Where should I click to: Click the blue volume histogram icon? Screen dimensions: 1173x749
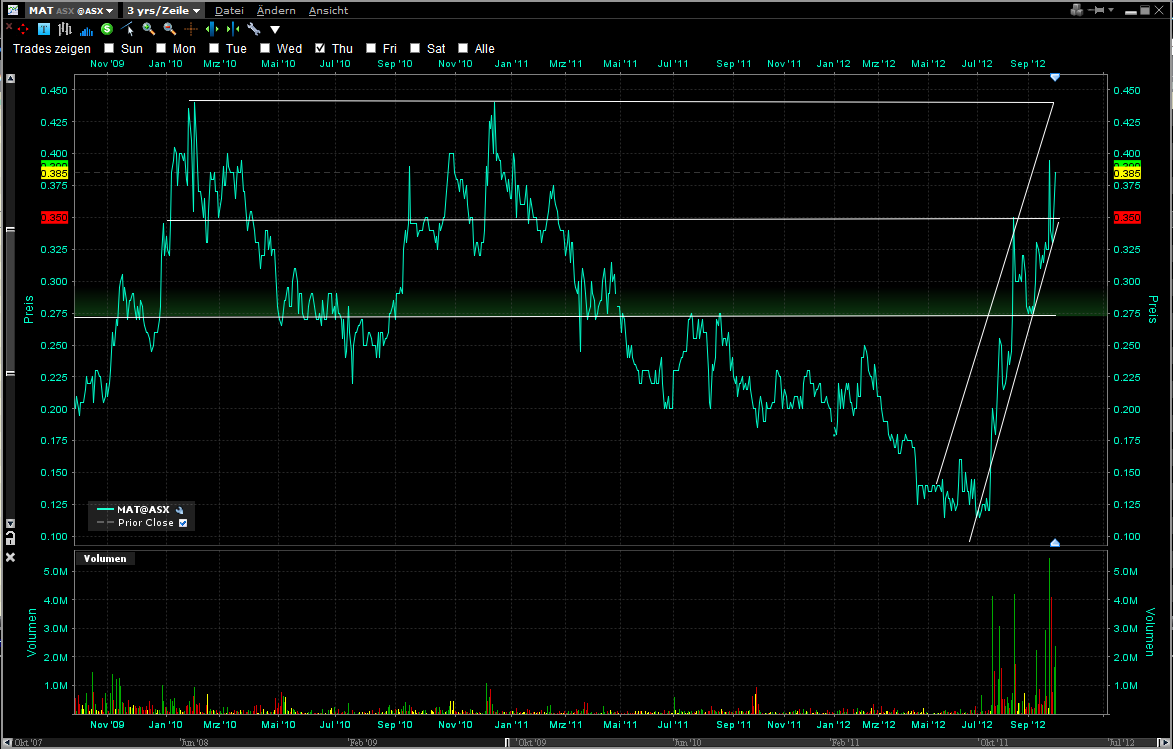(x=86, y=30)
